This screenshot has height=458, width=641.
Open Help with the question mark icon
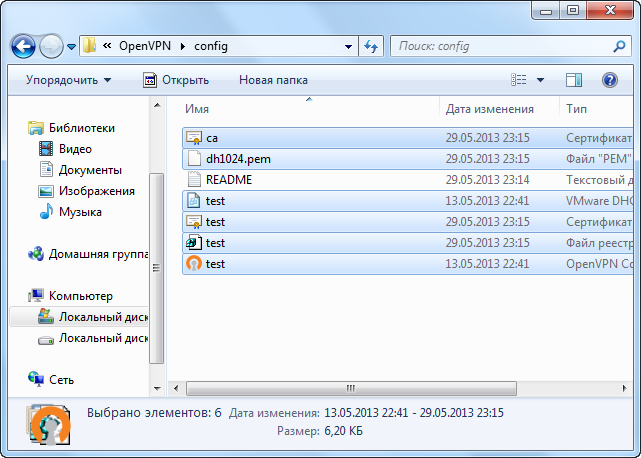[x=610, y=80]
